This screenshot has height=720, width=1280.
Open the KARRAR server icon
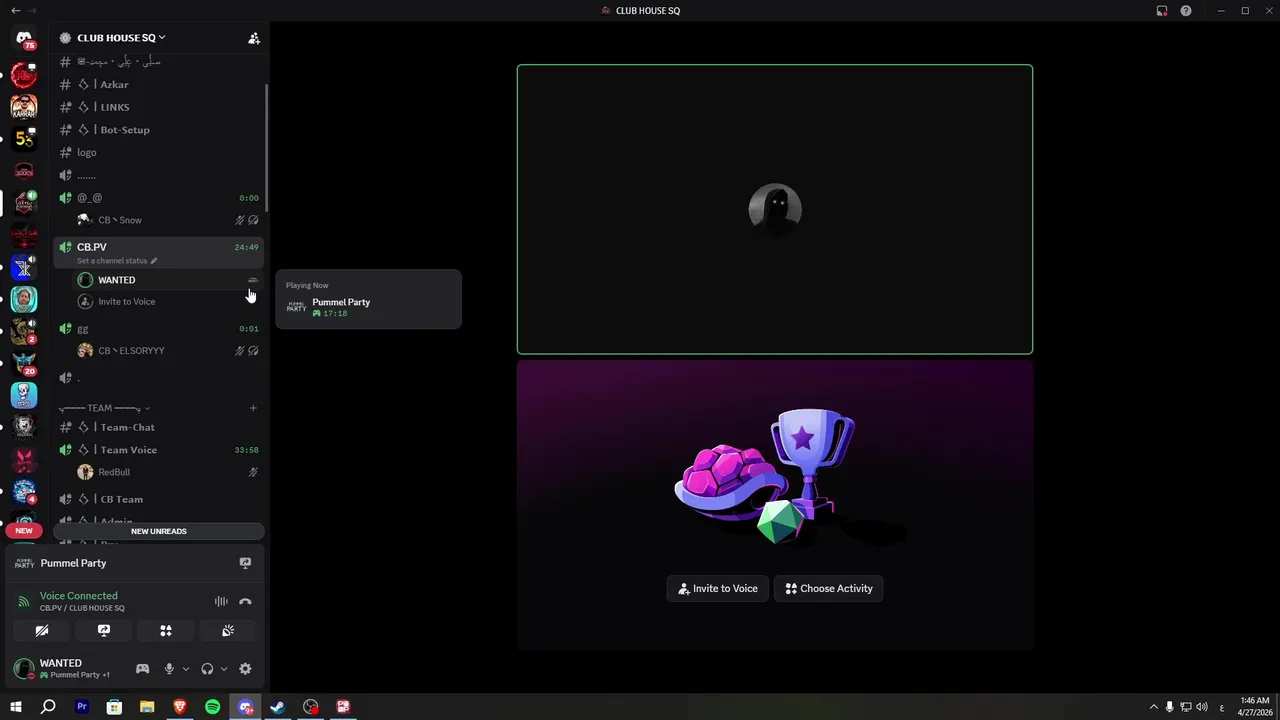click(x=24, y=107)
